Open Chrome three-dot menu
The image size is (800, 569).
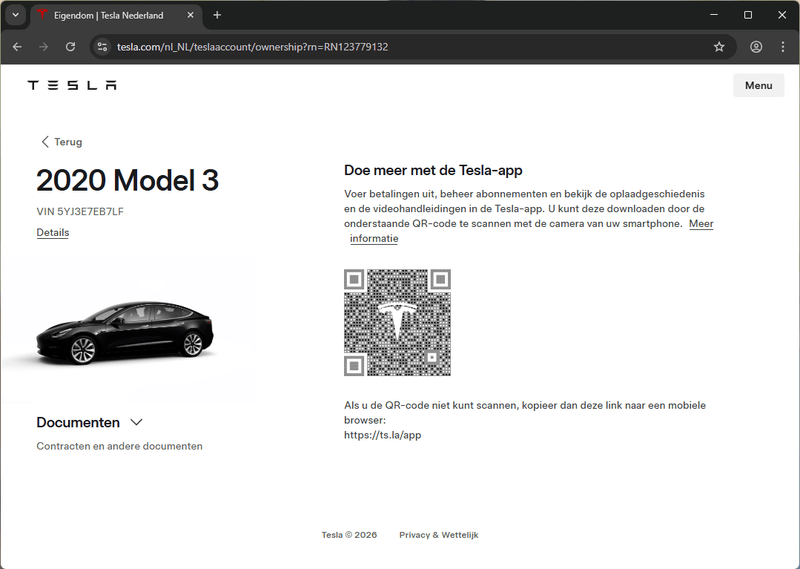pos(783,47)
